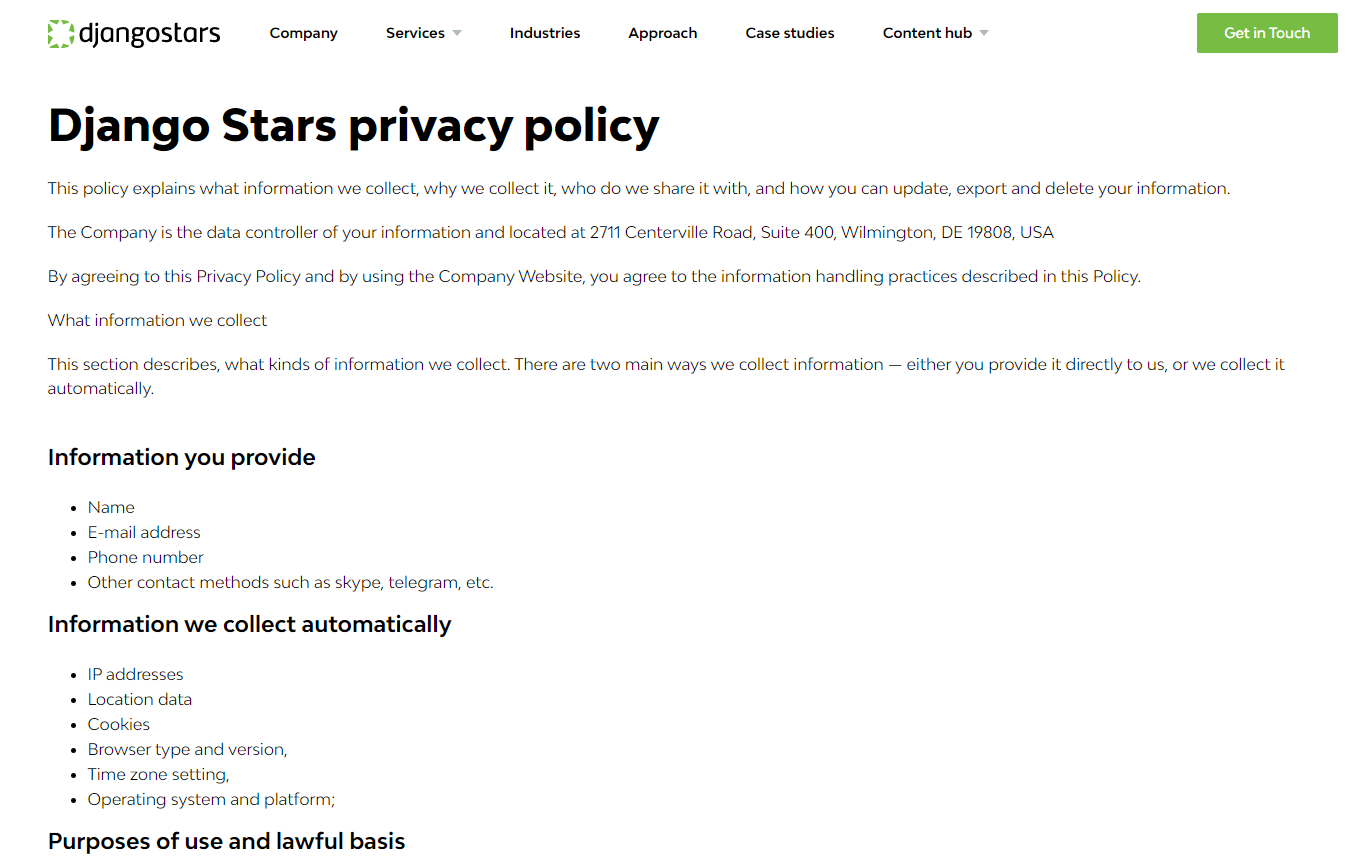Click the Cookies list item

pos(118,724)
